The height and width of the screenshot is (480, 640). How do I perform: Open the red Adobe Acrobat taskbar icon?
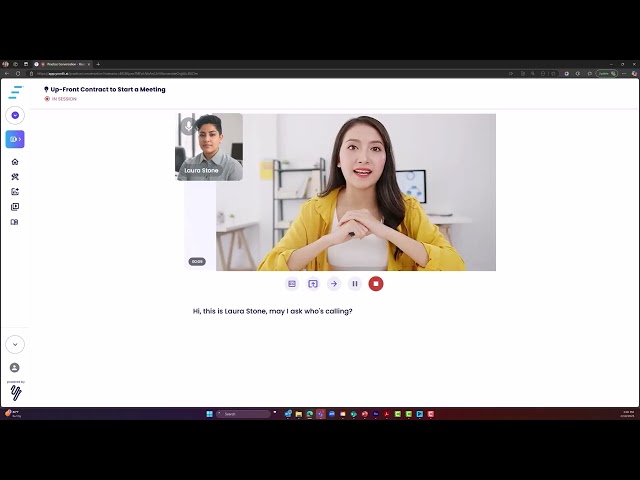[387, 414]
